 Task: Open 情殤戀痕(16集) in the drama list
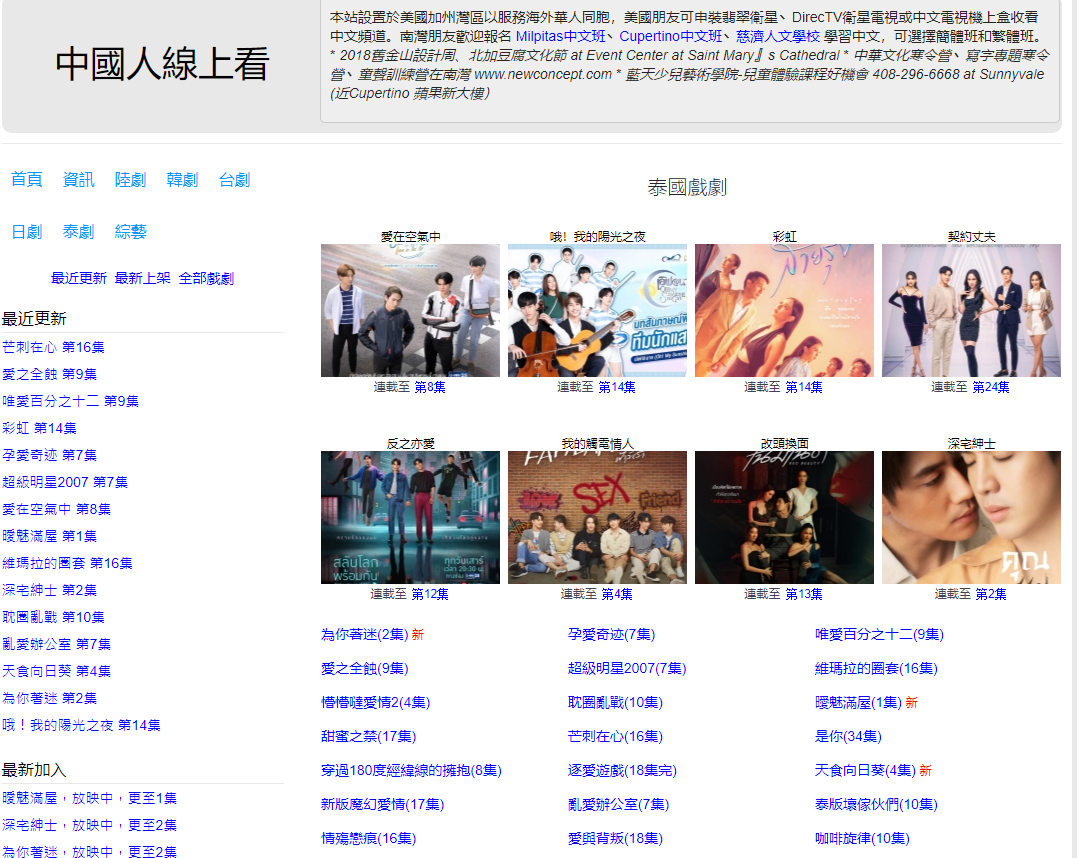368,839
